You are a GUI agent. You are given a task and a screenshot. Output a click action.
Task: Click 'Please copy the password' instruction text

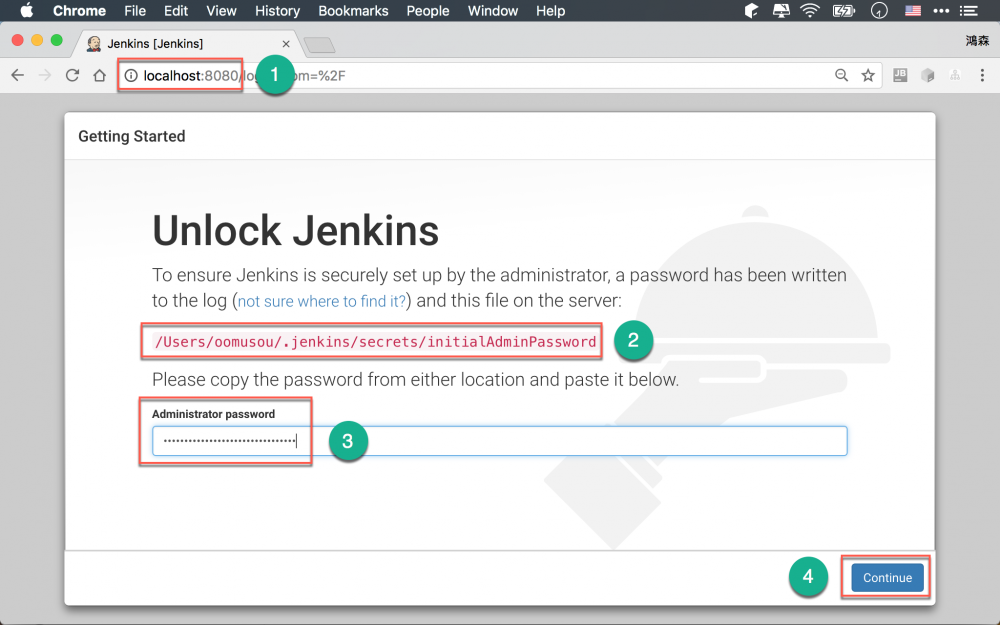[415, 379]
